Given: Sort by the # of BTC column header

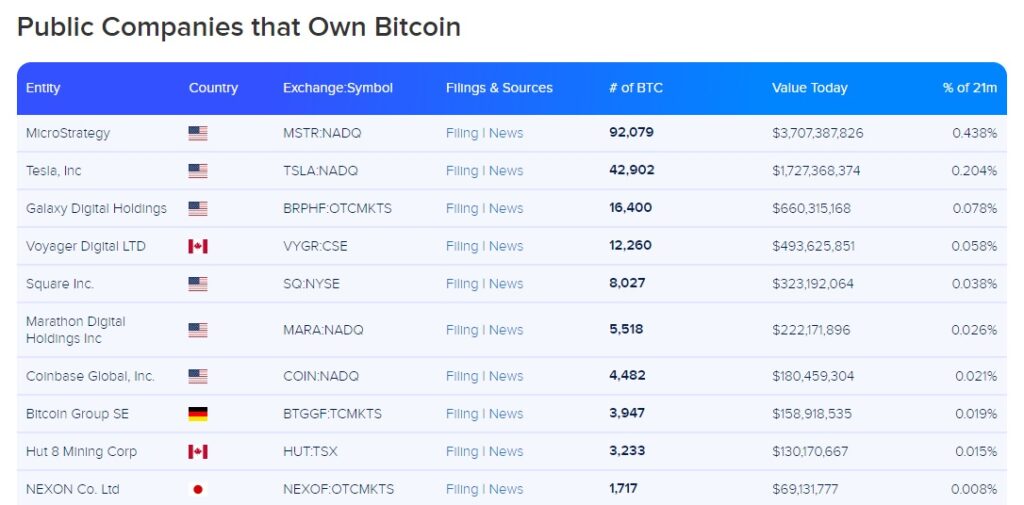Looking at the screenshot, I should pyautogui.click(x=635, y=88).
